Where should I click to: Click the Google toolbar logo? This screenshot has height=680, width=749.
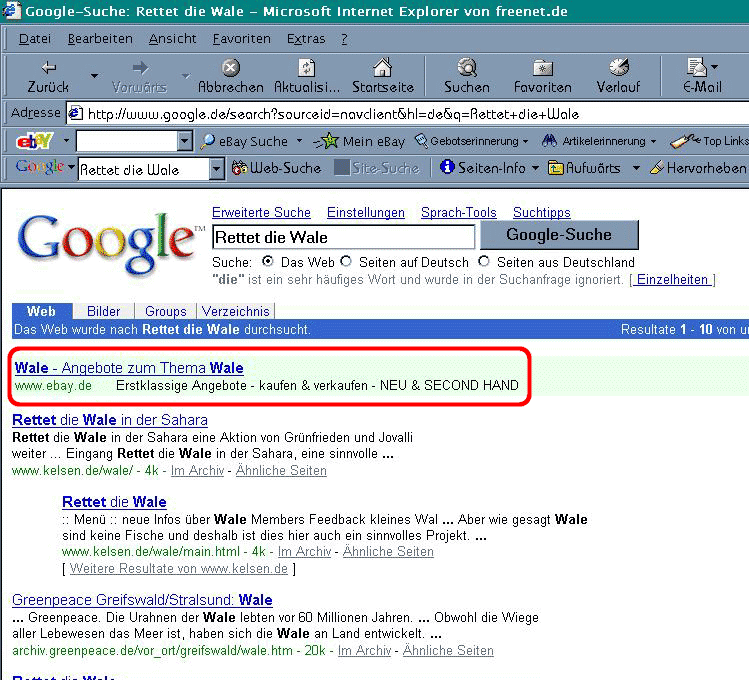pyautogui.click(x=40, y=167)
